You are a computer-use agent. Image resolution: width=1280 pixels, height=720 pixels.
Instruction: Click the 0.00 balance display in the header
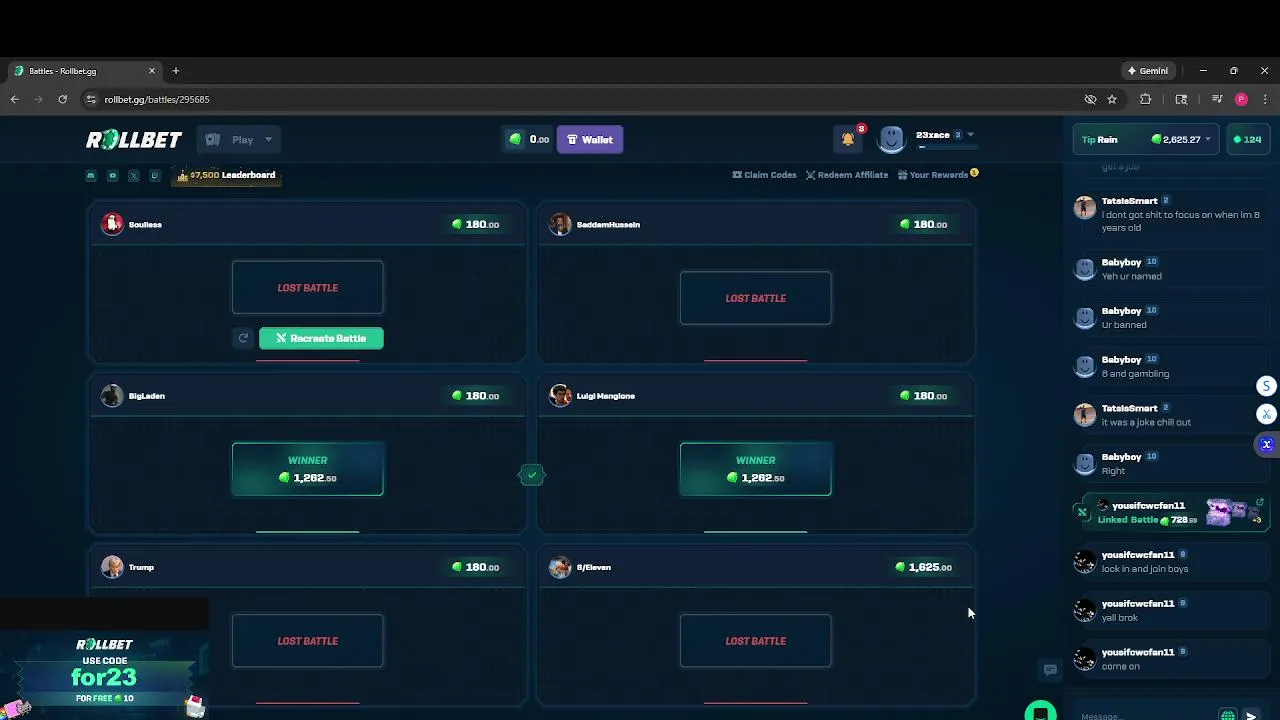click(x=540, y=140)
